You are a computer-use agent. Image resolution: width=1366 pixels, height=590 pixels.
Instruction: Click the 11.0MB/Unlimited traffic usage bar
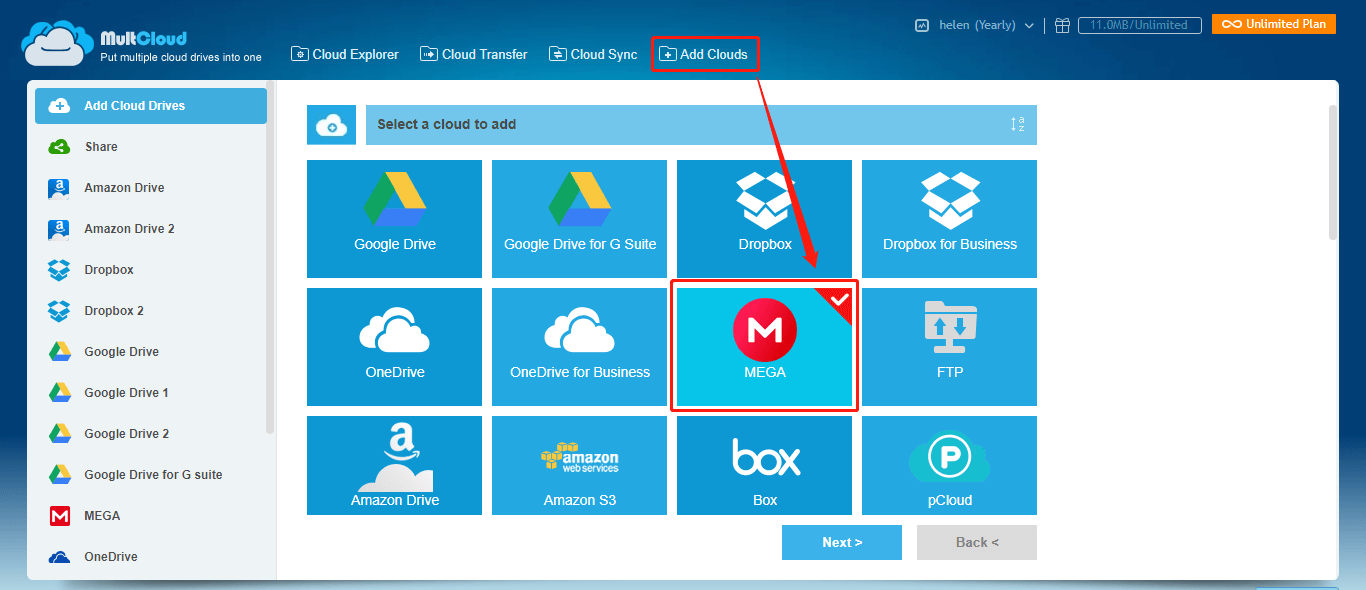tap(1139, 25)
